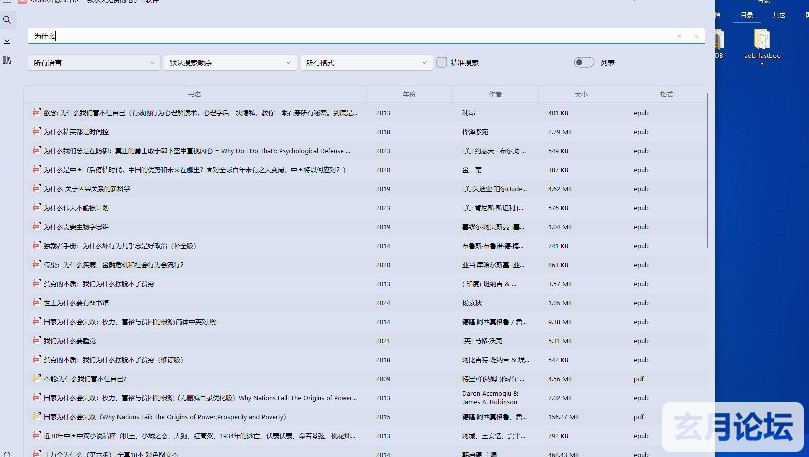Viewport: 809px width, 457px height.
Task: Click the results table vertical scrollbar
Action: [x=707, y=170]
